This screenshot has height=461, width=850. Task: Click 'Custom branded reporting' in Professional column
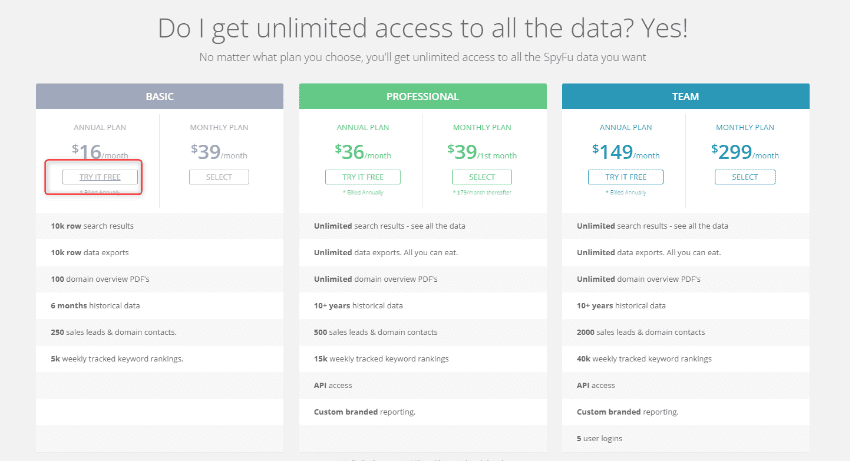(364, 411)
